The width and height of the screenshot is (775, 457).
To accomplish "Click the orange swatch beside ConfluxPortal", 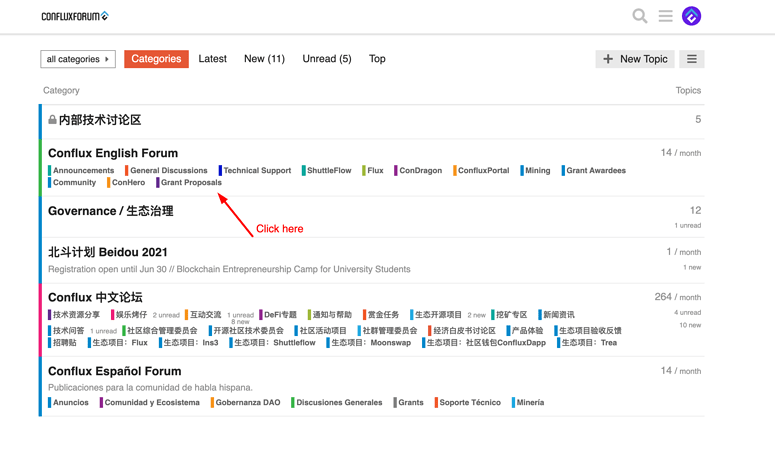I will pos(454,170).
